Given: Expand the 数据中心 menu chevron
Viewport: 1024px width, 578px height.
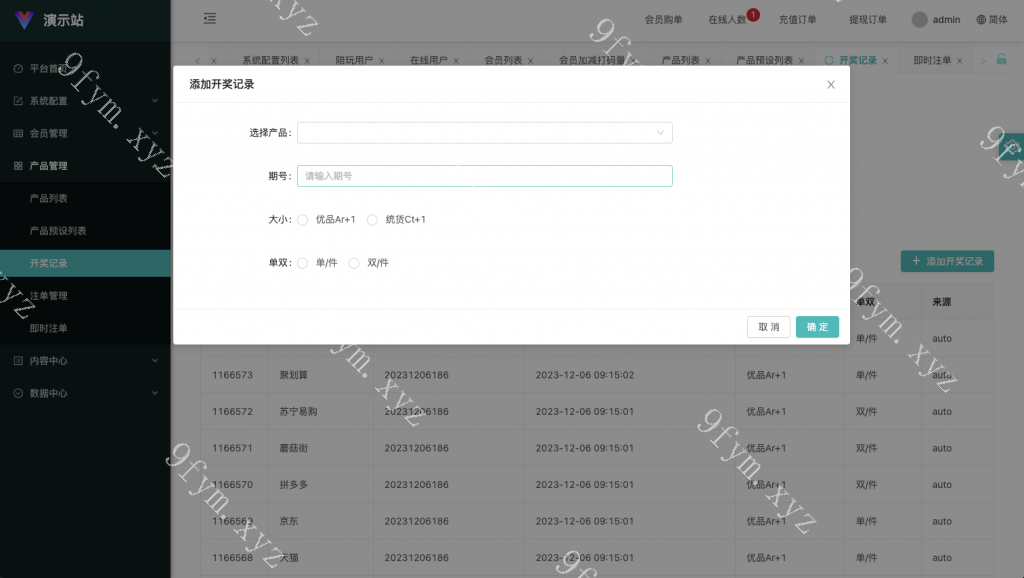Looking at the screenshot, I should coord(155,393).
